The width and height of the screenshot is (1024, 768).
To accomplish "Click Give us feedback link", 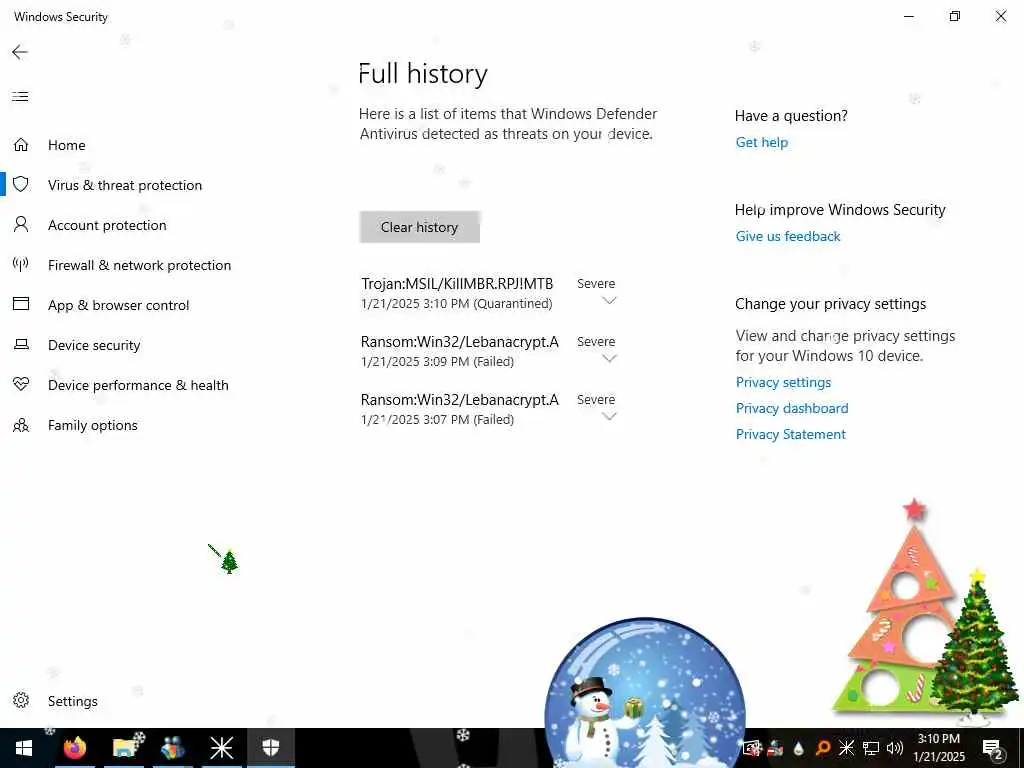I will coord(788,236).
